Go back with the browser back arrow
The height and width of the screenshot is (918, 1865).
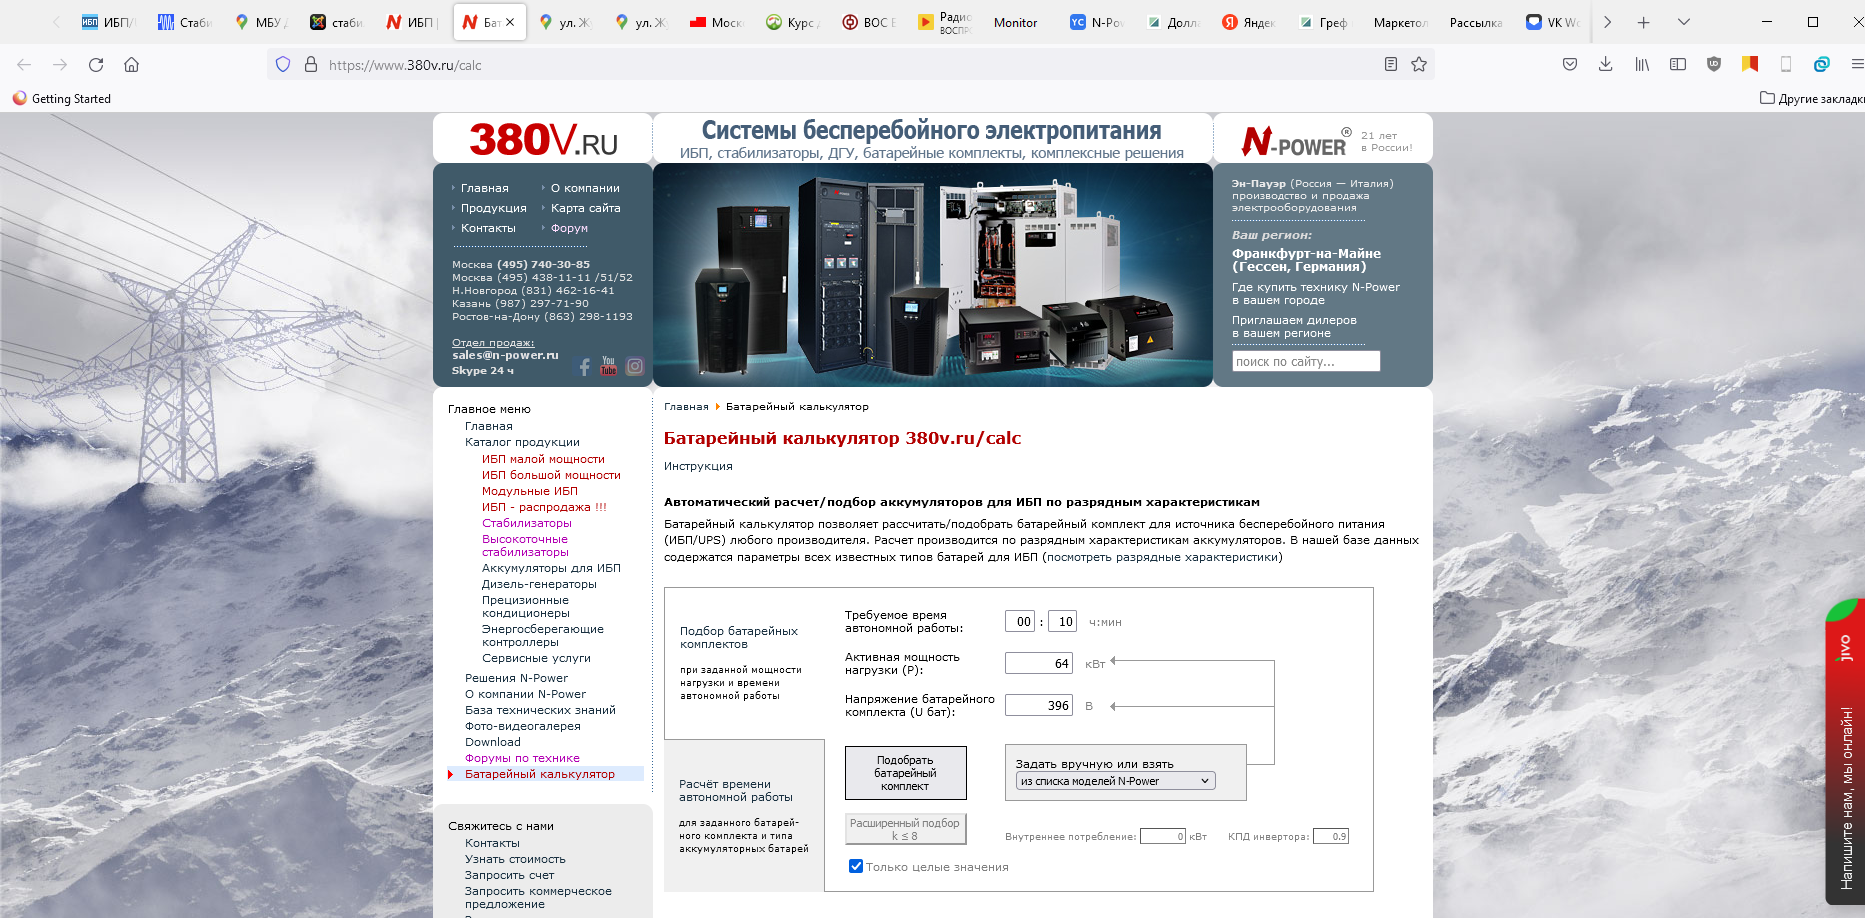point(24,65)
